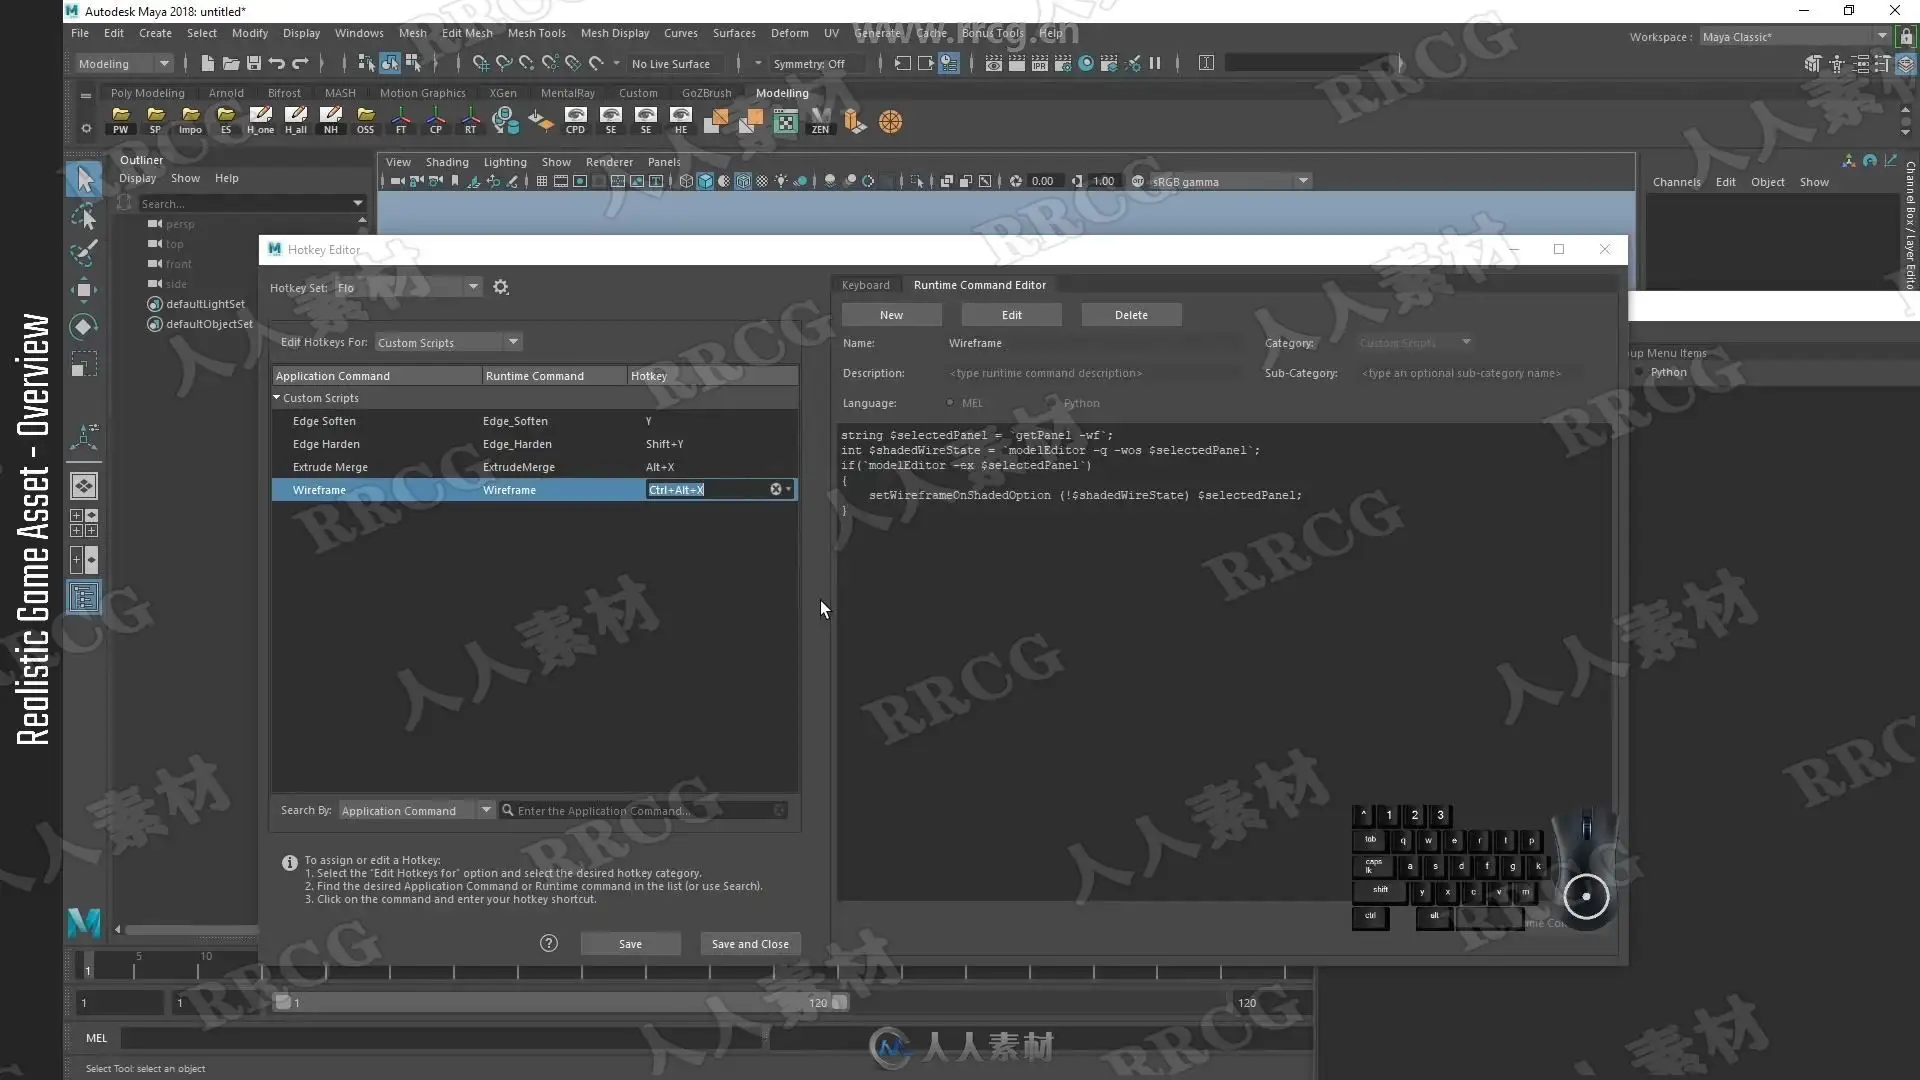Open Hotkey Editor help question icon
Viewport: 1920px width, 1080px height.
[x=549, y=943]
